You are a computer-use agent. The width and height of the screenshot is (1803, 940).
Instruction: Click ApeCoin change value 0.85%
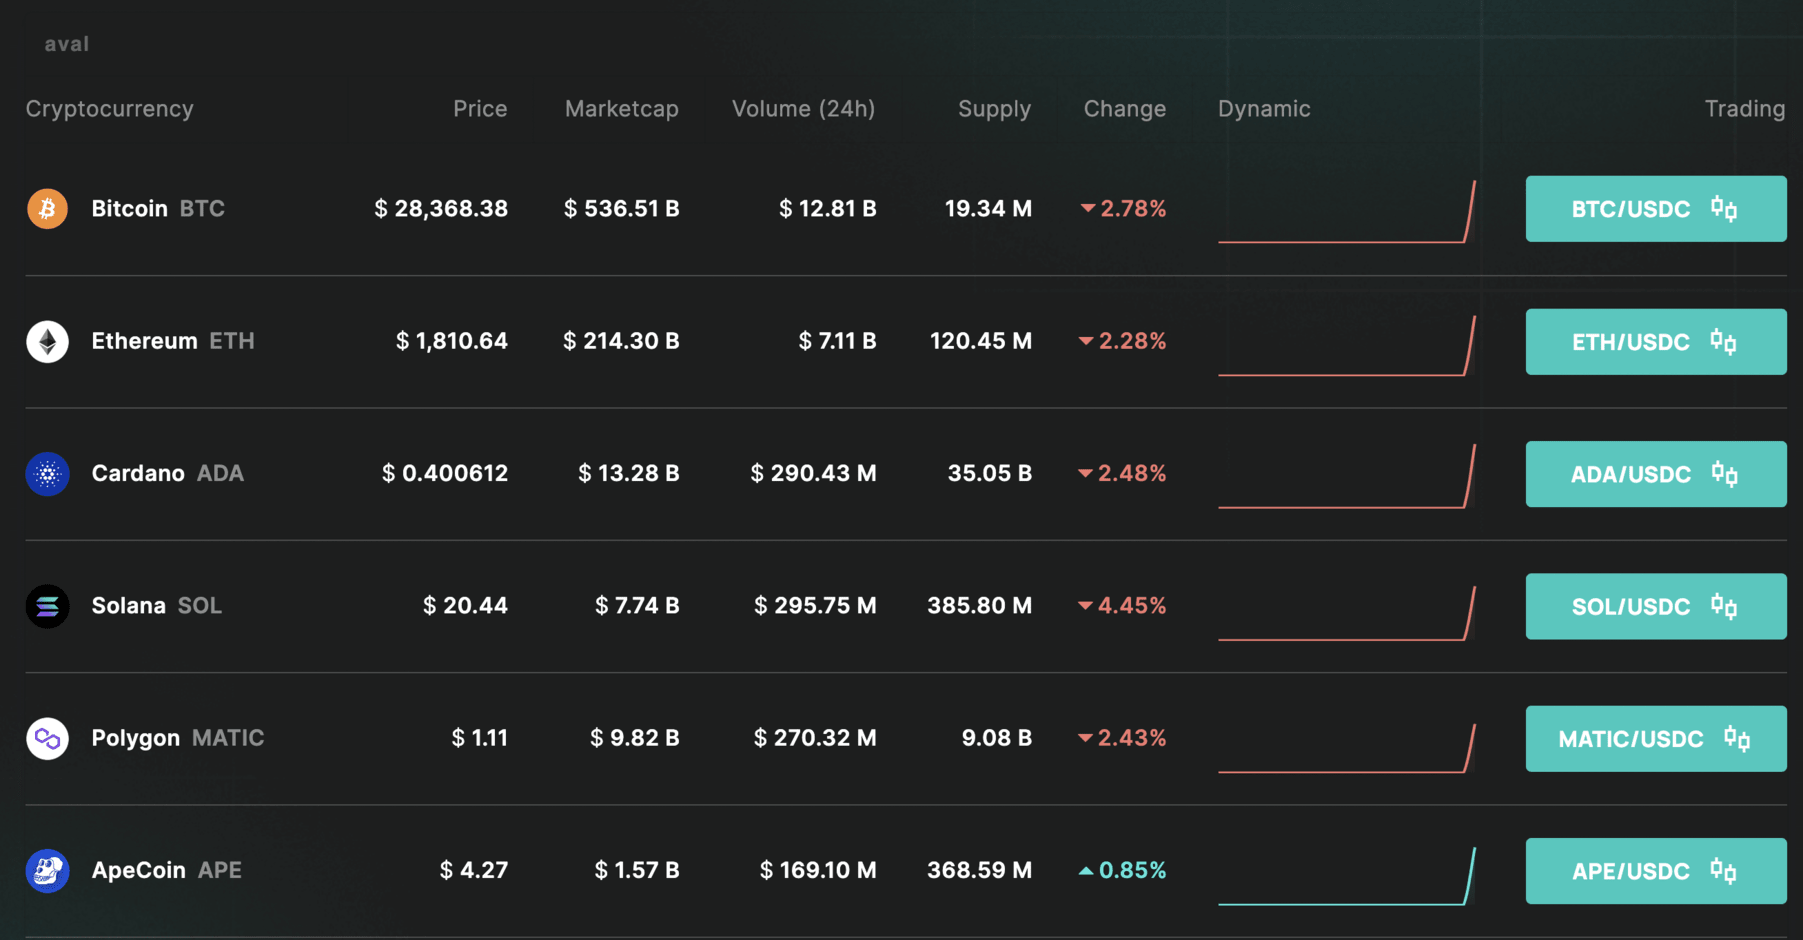pos(1123,870)
